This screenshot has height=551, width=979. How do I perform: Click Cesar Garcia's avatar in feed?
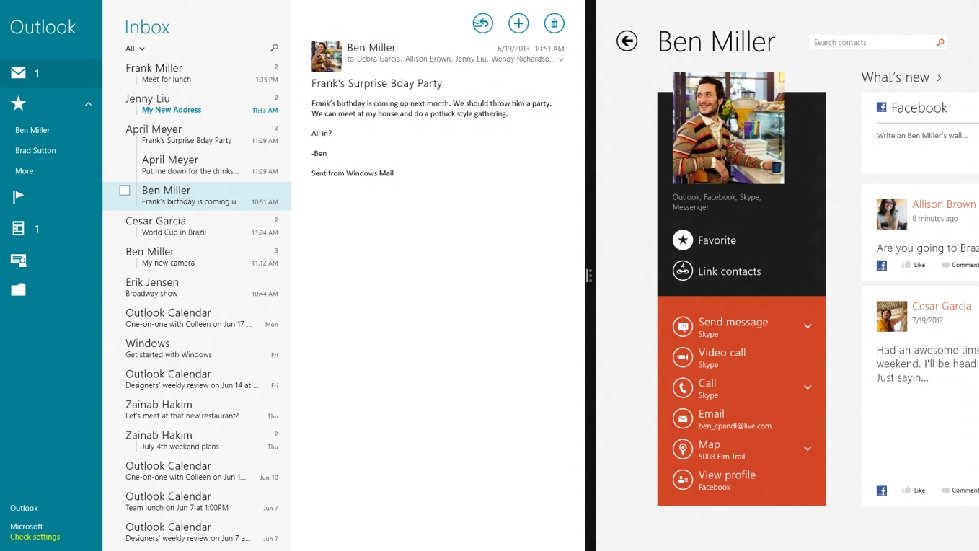coord(892,316)
